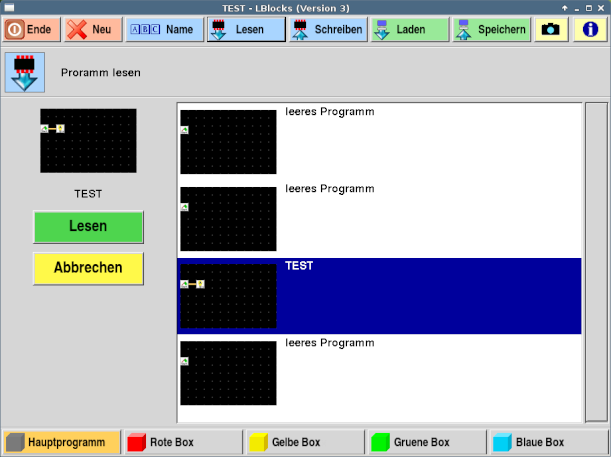The height and width of the screenshot is (457, 611).
Task: Select the highlighted TEST program entry
Action: [379, 295]
